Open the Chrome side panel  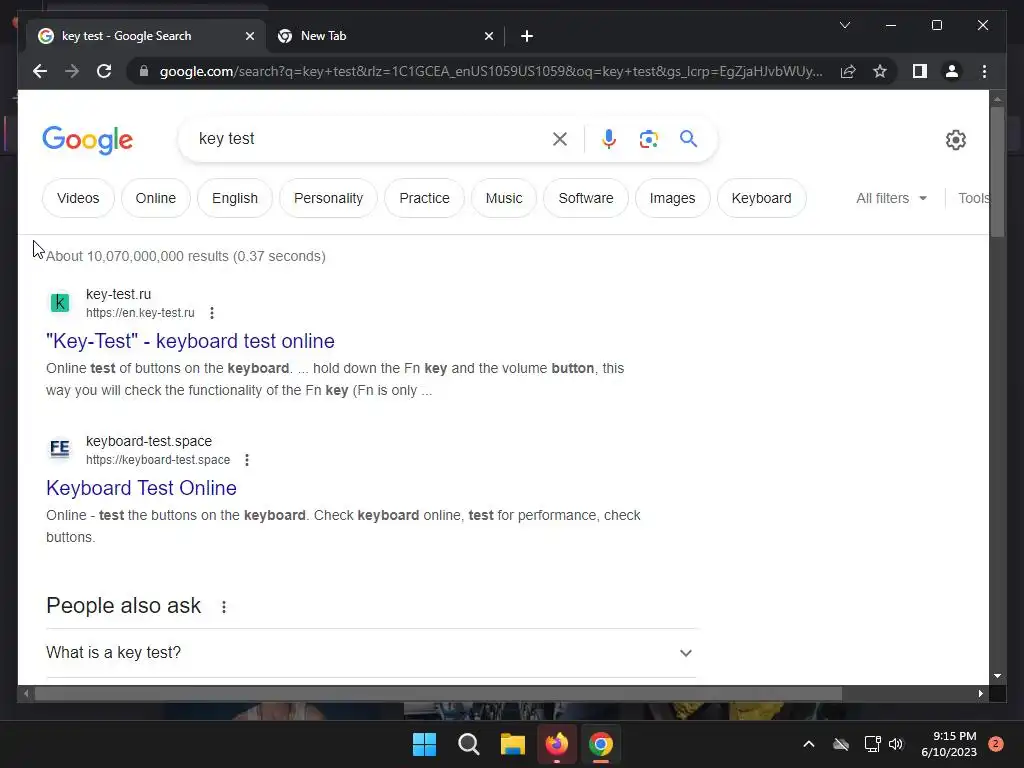920,71
